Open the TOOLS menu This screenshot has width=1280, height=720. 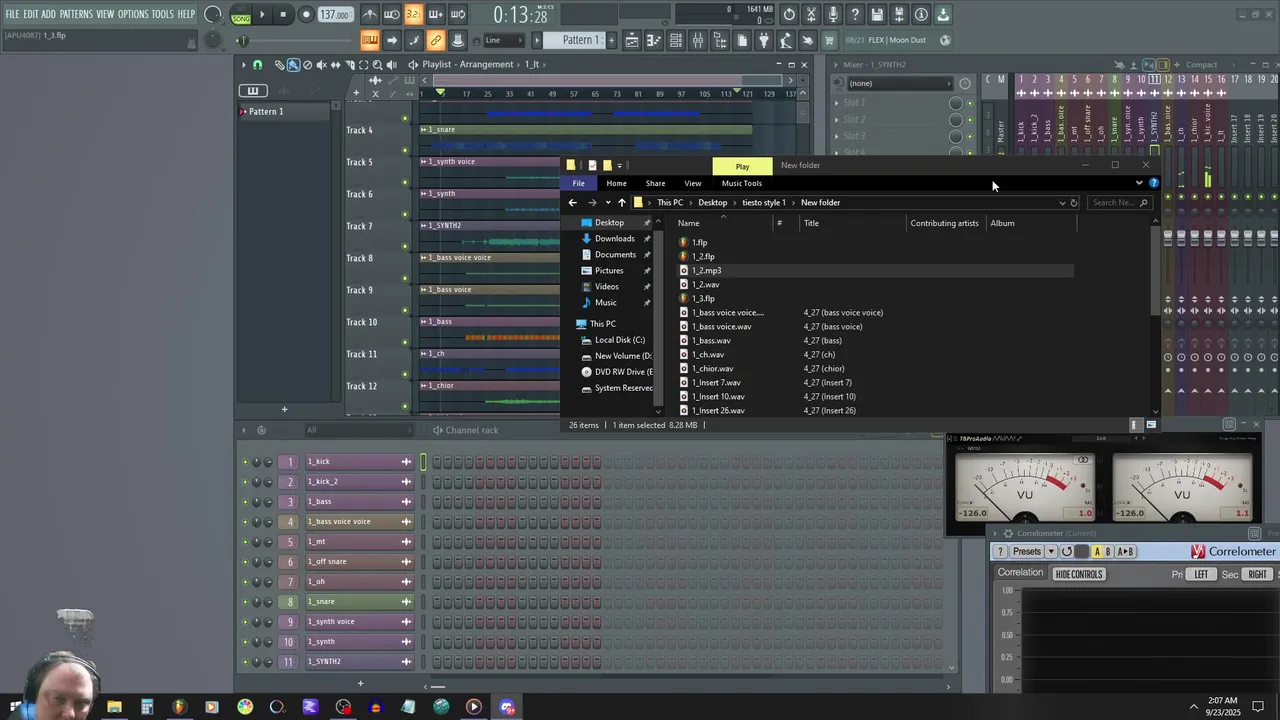pyautogui.click(x=163, y=14)
